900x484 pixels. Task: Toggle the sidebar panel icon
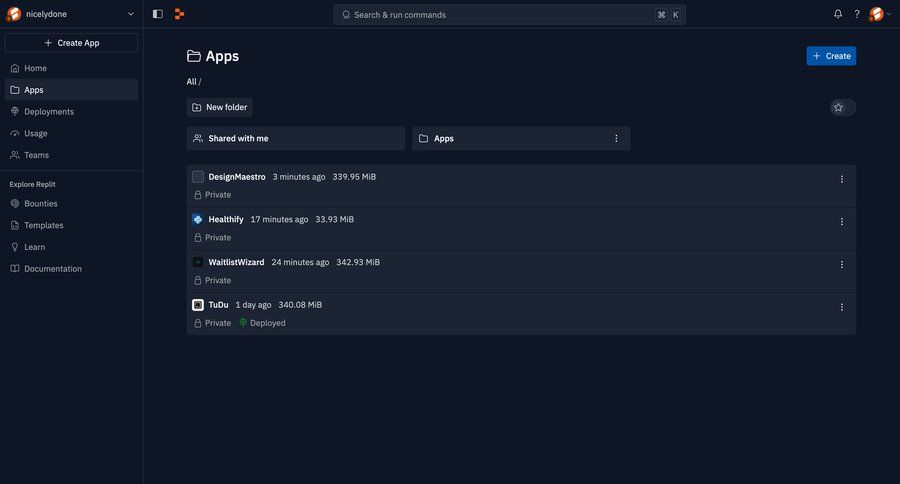[158, 14]
